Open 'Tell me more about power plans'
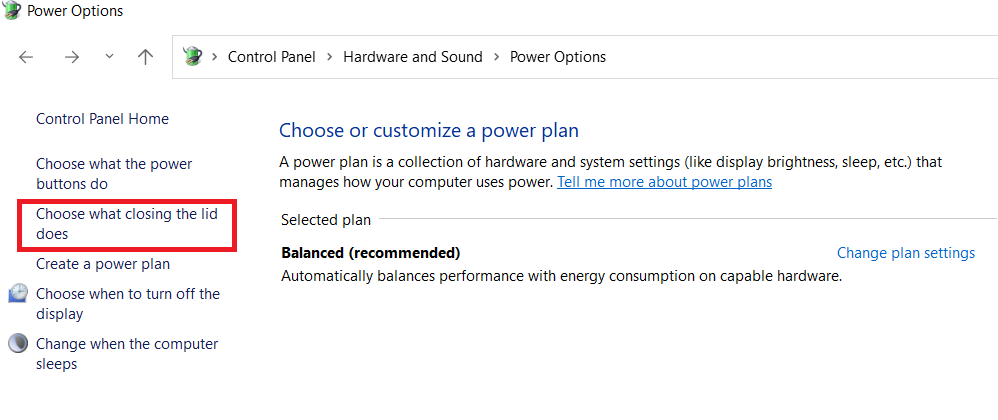 tap(664, 182)
